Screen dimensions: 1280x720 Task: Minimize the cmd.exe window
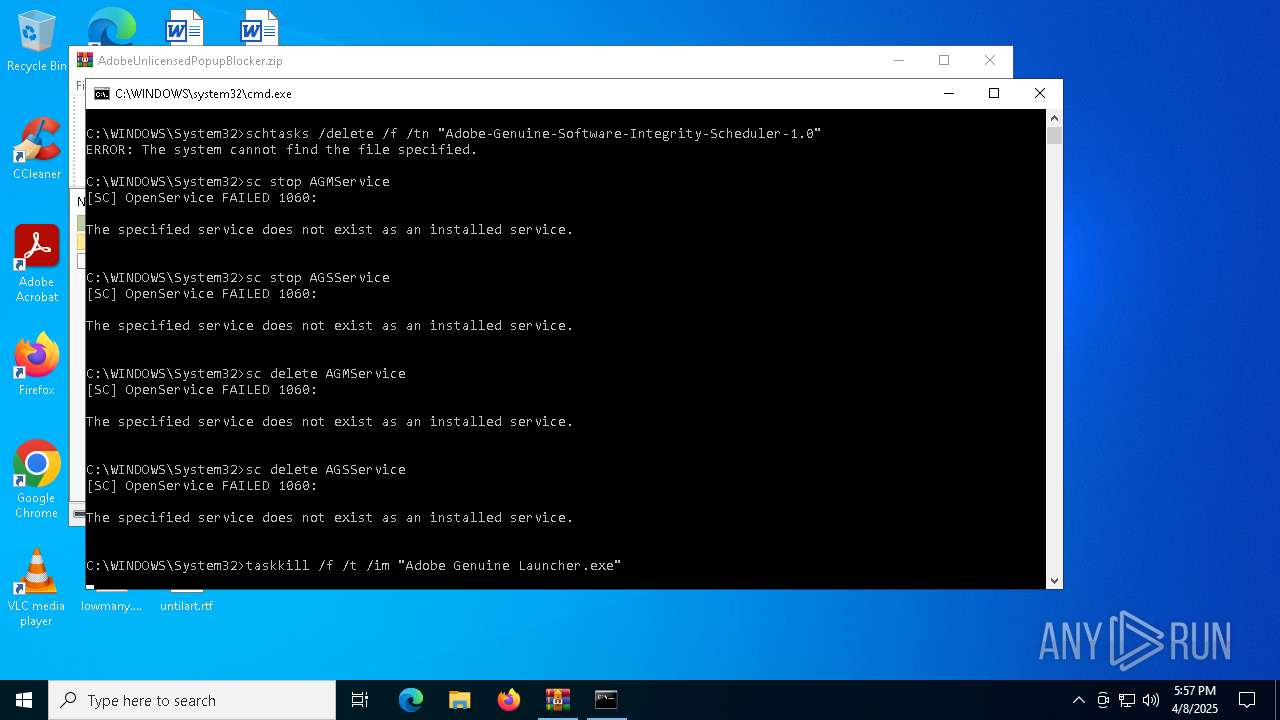point(948,93)
